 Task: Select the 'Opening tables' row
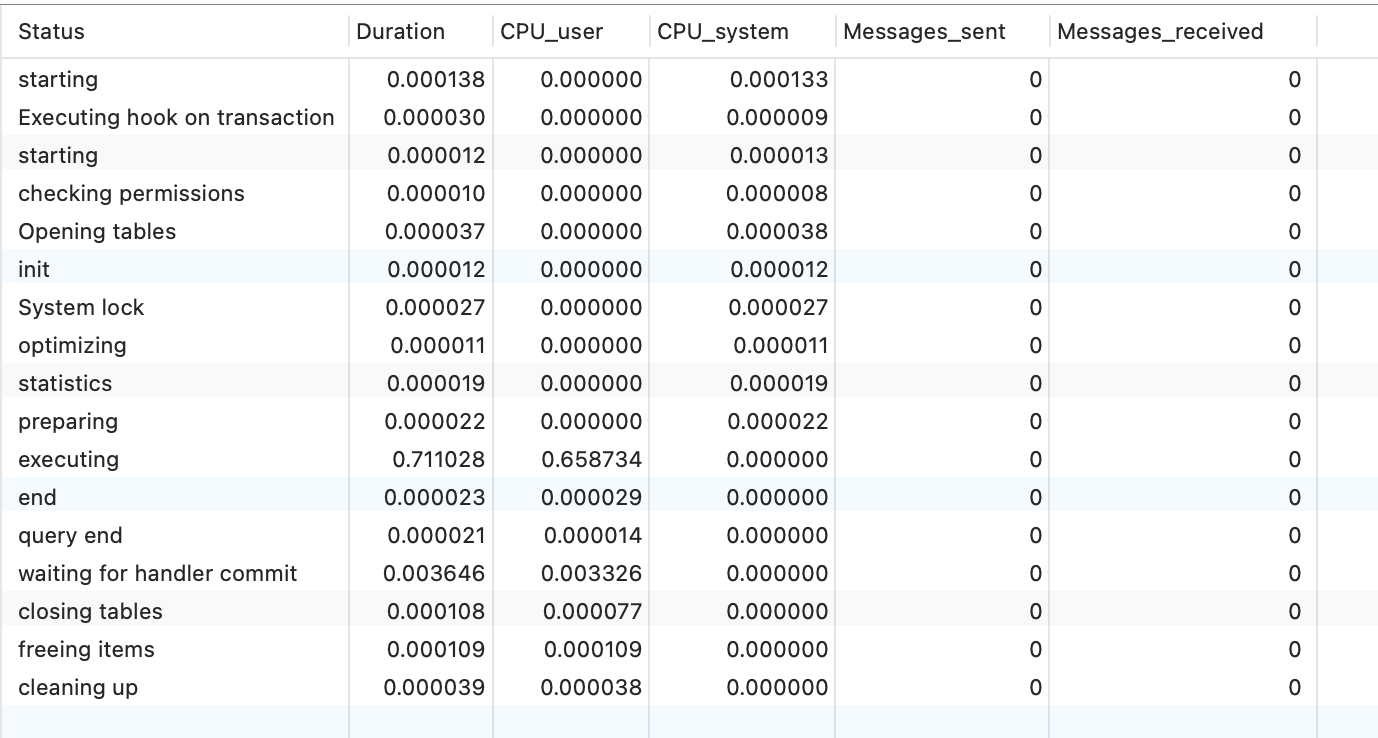pos(97,232)
